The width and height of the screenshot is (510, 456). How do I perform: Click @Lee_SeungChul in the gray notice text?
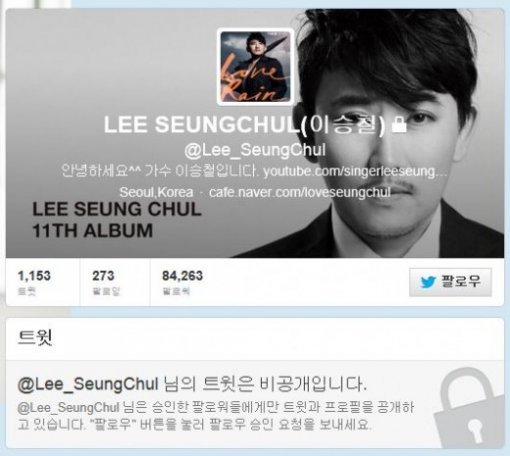click(x=68, y=407)
